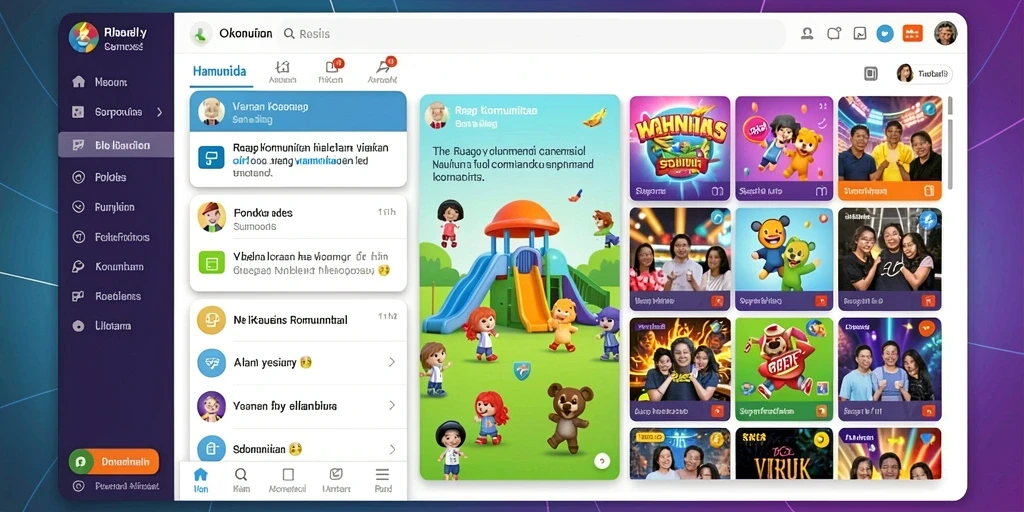This screenshot has height=512, width=1024.
Task: Click the orange calendar icon in top bar
Action: pos(912,33)
